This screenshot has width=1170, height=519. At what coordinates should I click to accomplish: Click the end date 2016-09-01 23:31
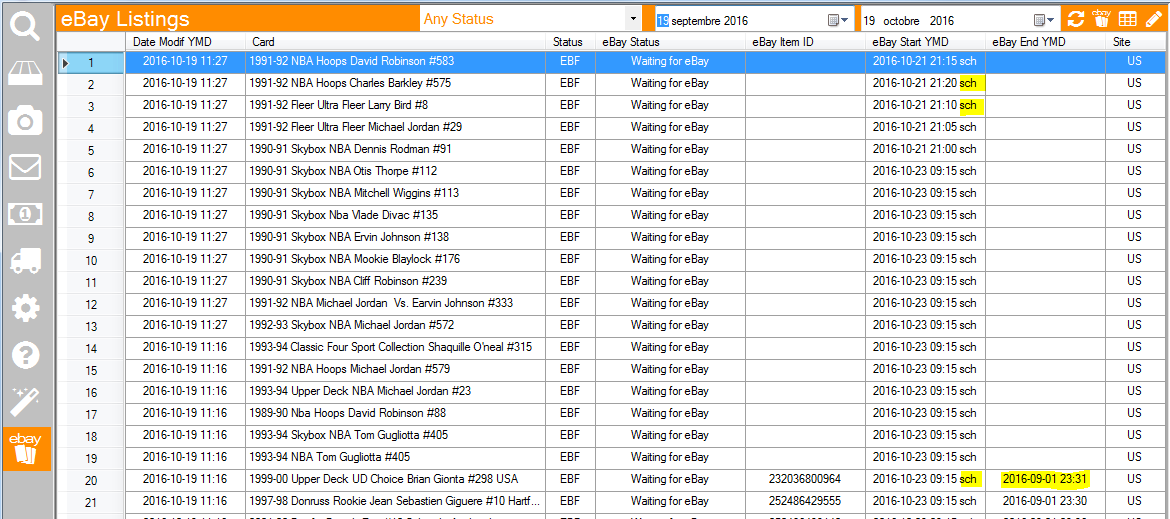1045,479
